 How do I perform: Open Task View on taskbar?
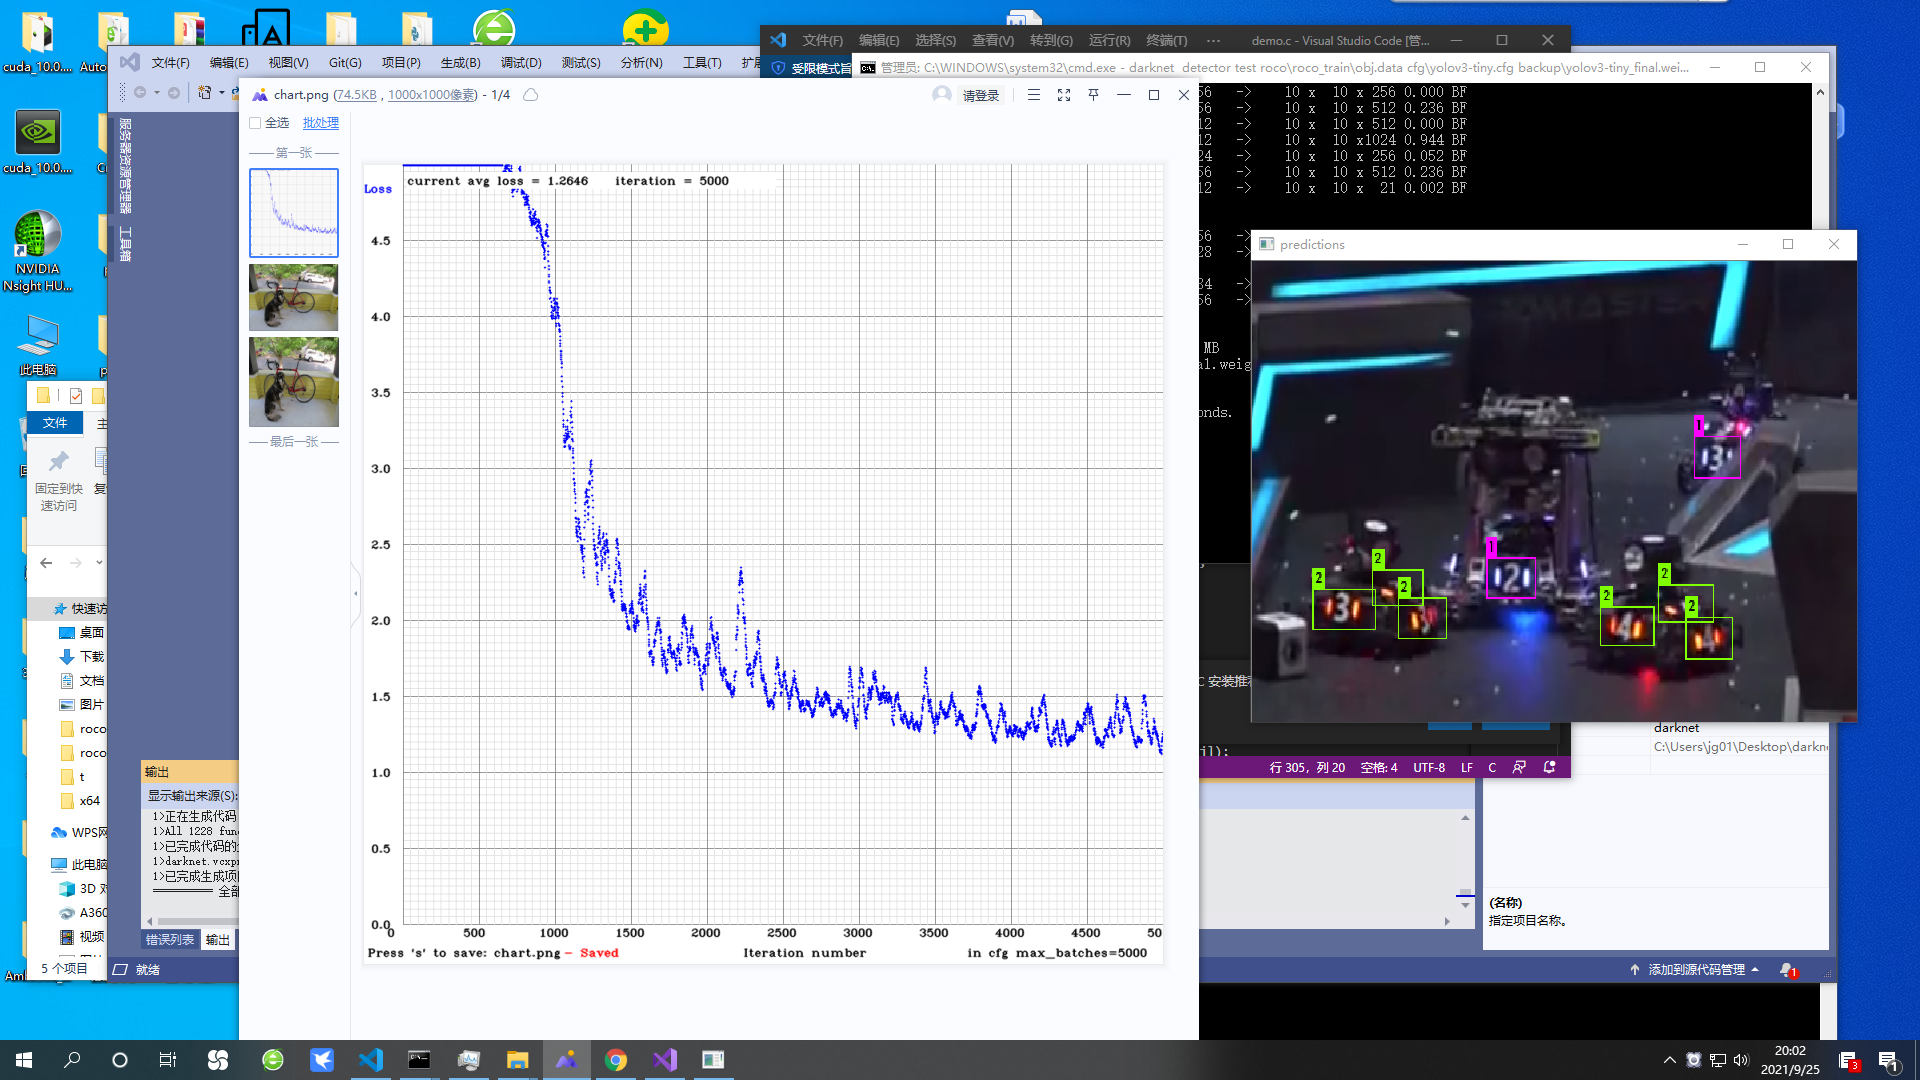pyautogui.click(x=168, y=1060)
